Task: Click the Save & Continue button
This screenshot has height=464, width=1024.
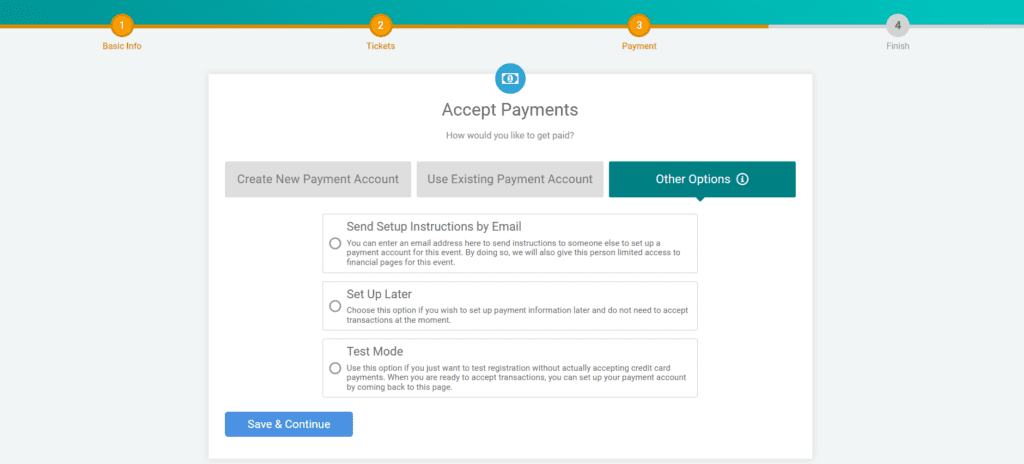Action: (289, 424)
